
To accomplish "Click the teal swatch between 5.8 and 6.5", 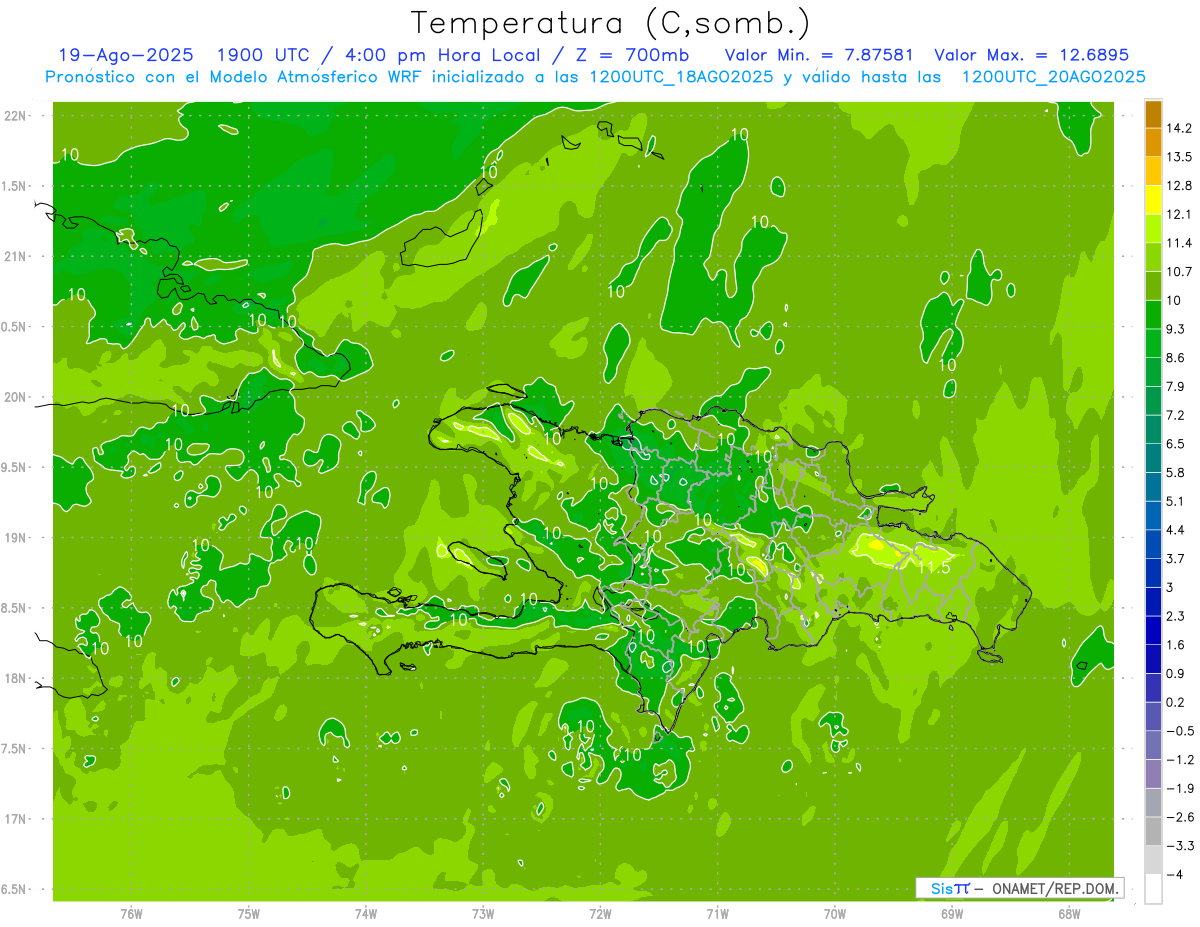I will [1153, 459].
